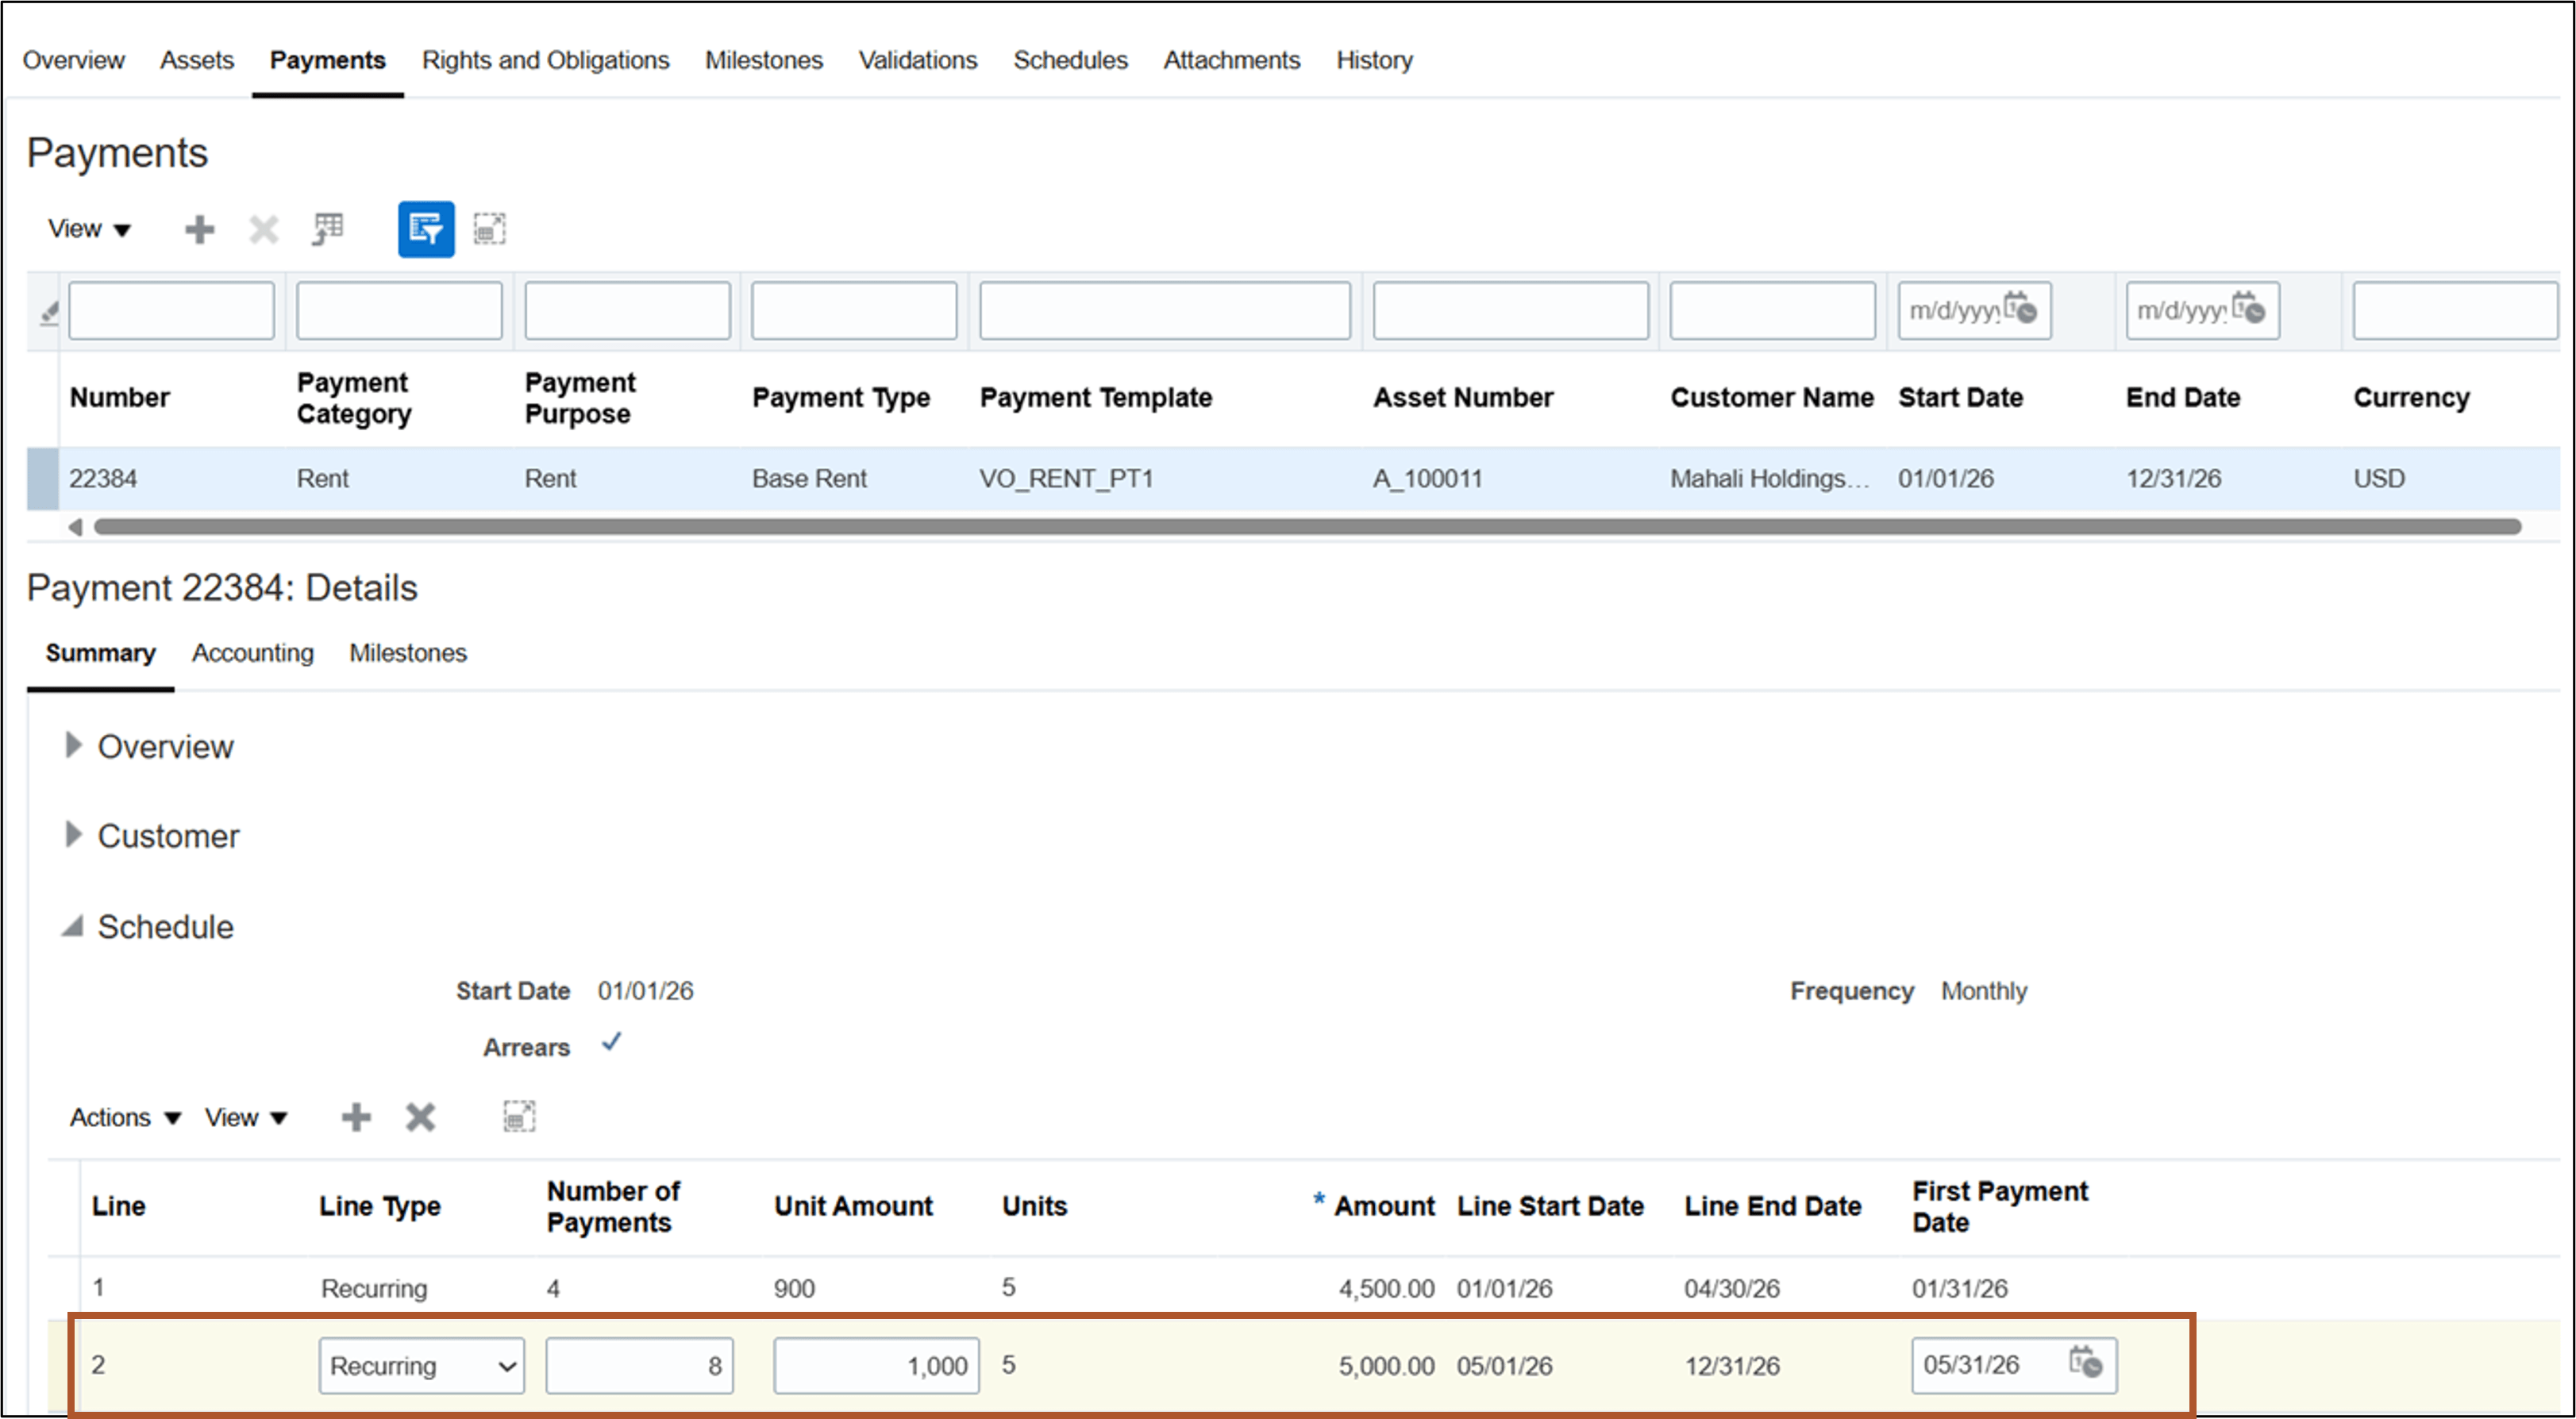This screenshot has width=2576, height=1419.
Task: Select payment row number 22384
Action: pos(103,478)
